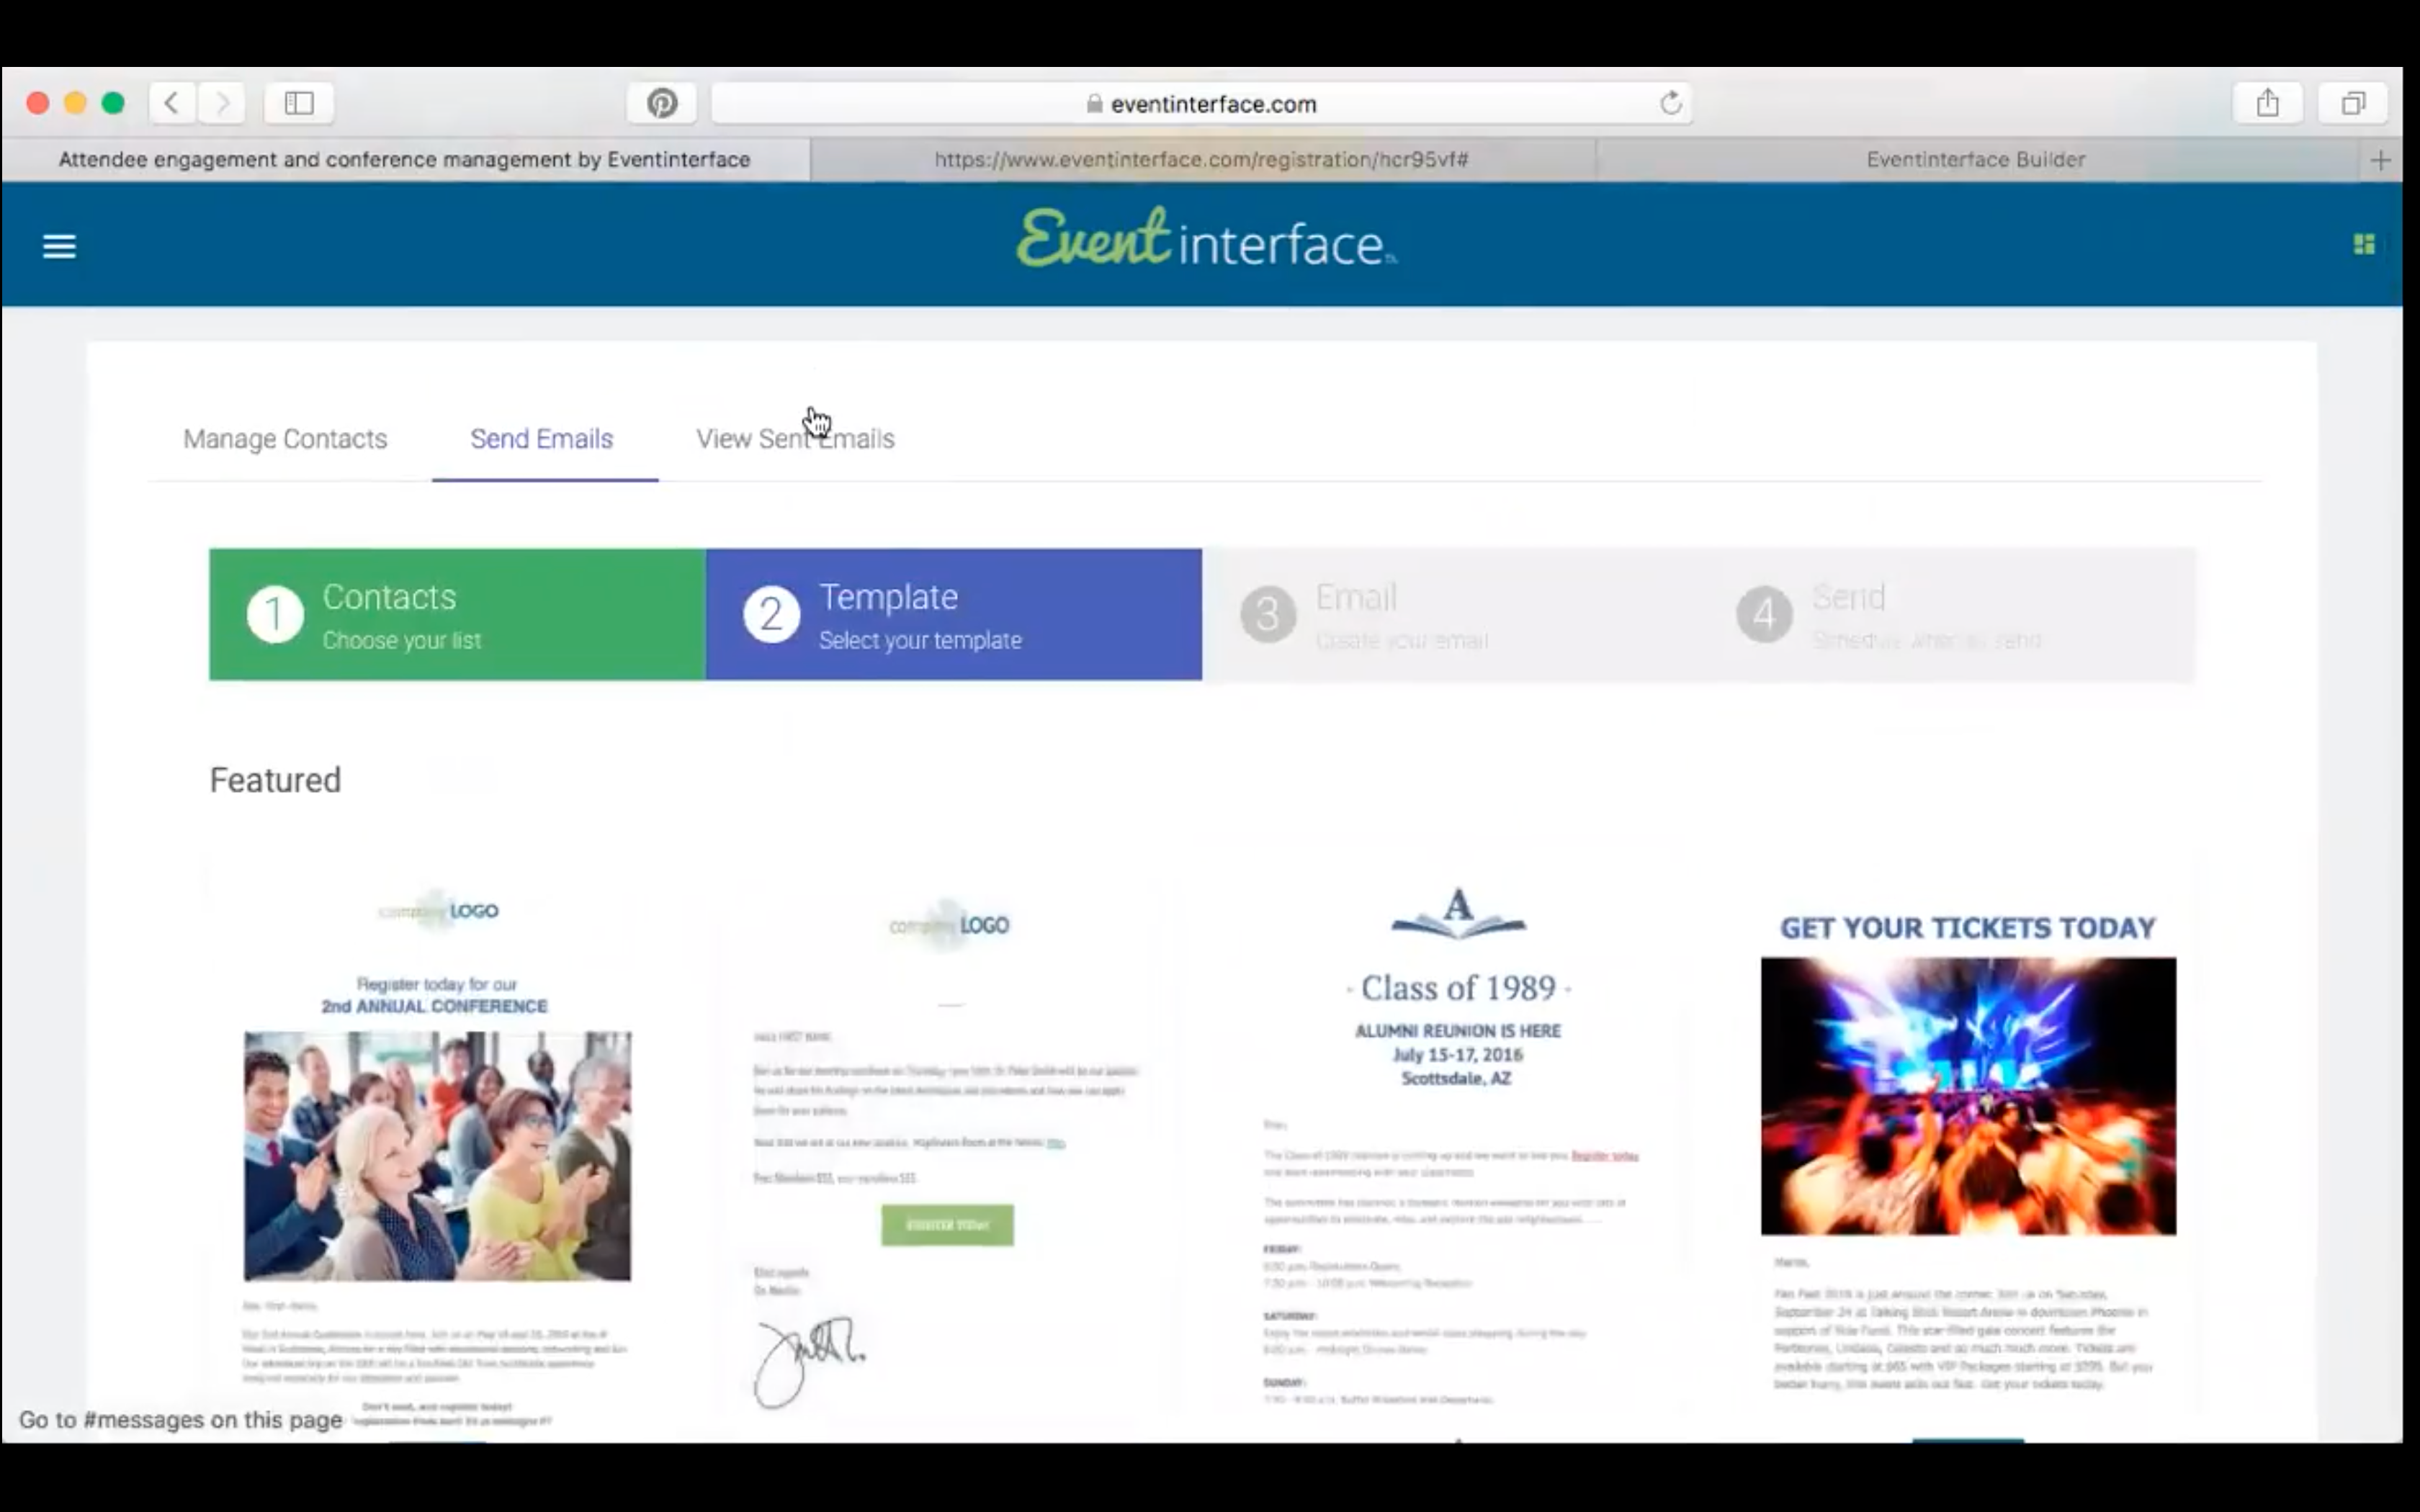
Task: Select step 1 Contacts to choose your list
Action: point(455,614)
